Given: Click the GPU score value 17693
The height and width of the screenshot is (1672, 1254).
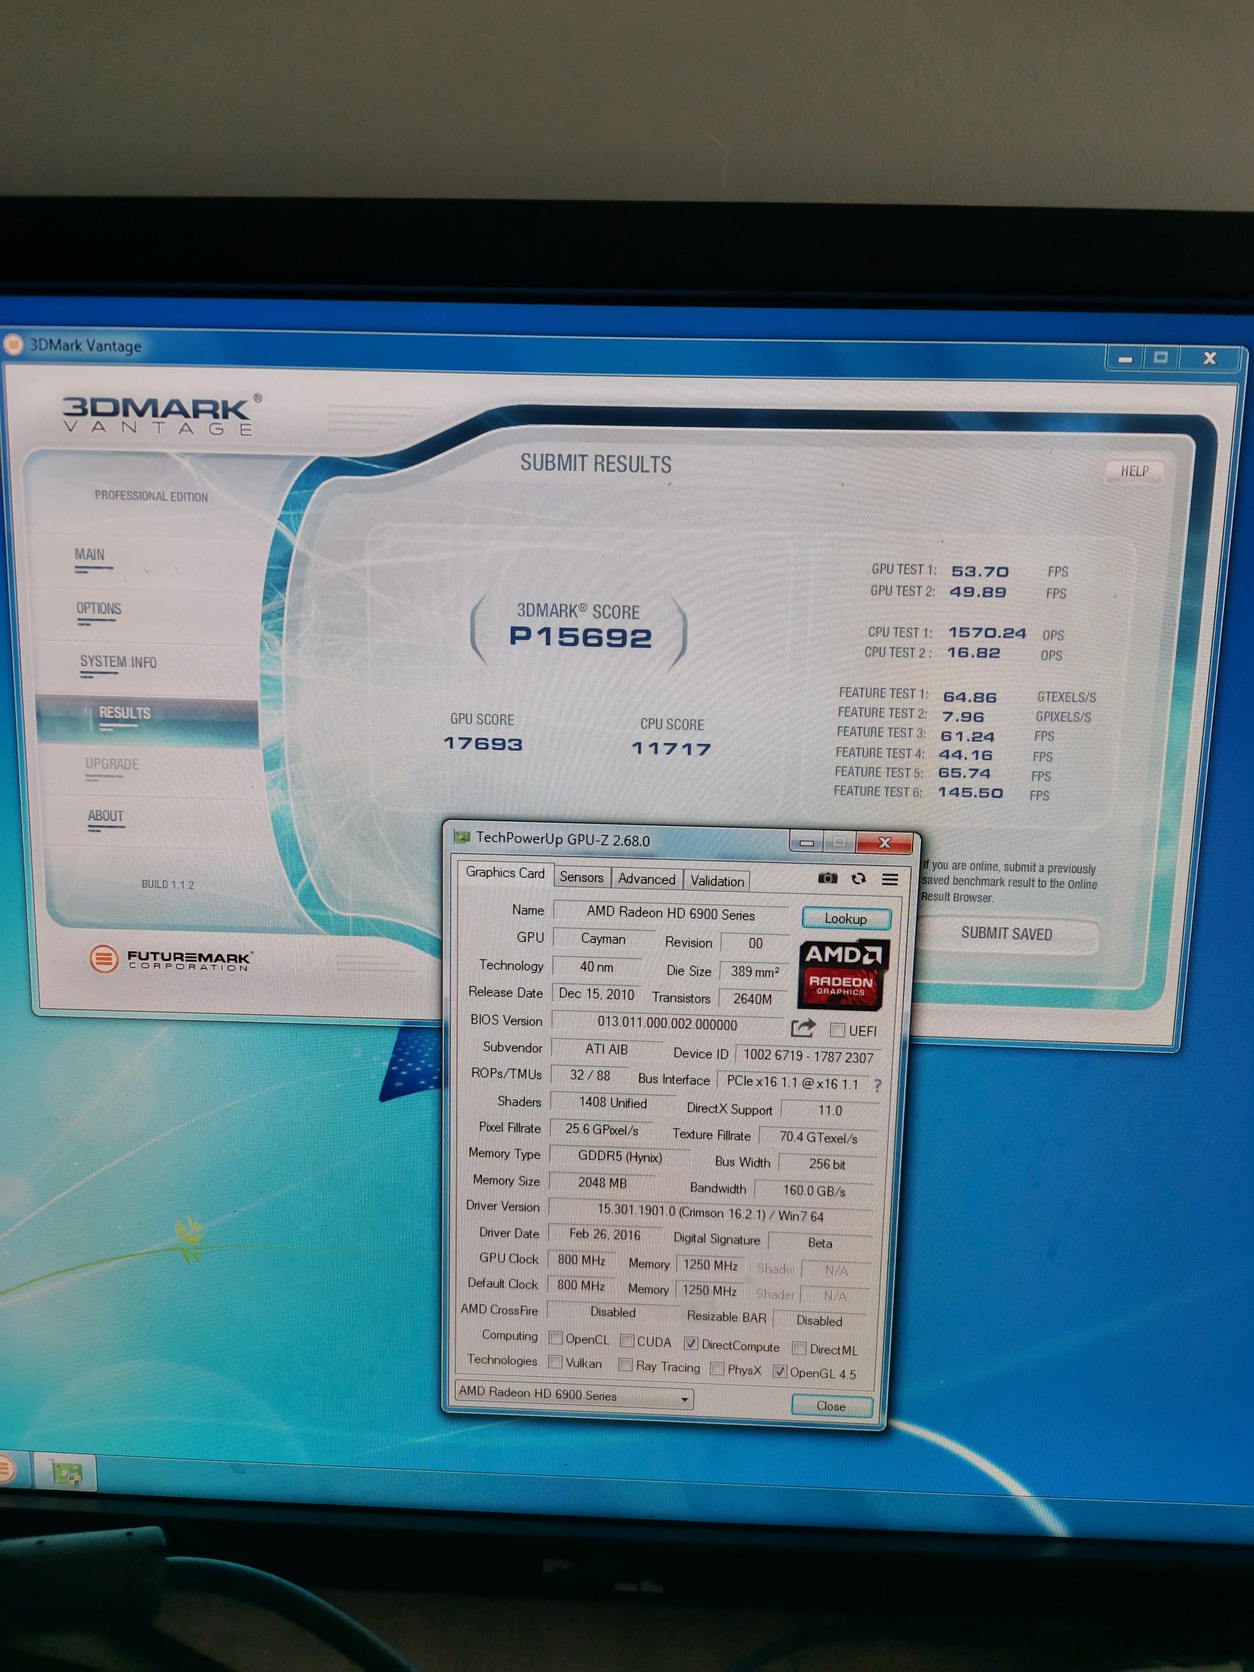Looking at the screenshot, I should pyautogui.click(x=483, y=744).
